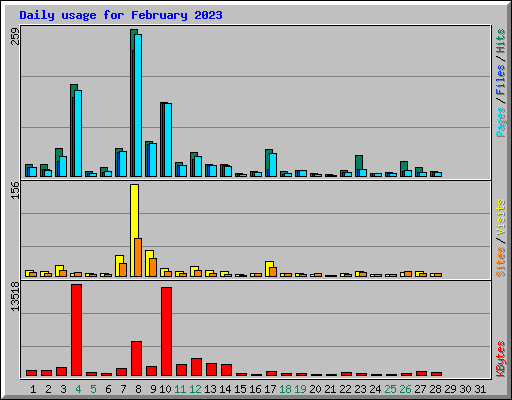The width and height of the screenshot is (512, 400).
Task: Click the 13518 axis value label
Action: [15, 297]
